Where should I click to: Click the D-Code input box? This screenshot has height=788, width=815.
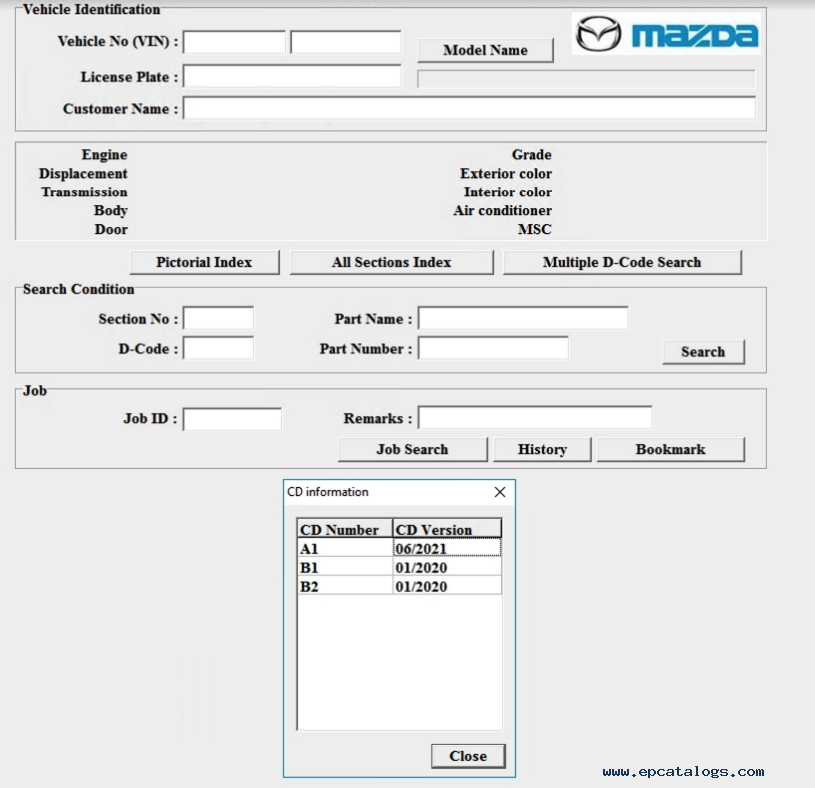pyautogui.click(x=218, y=348)
